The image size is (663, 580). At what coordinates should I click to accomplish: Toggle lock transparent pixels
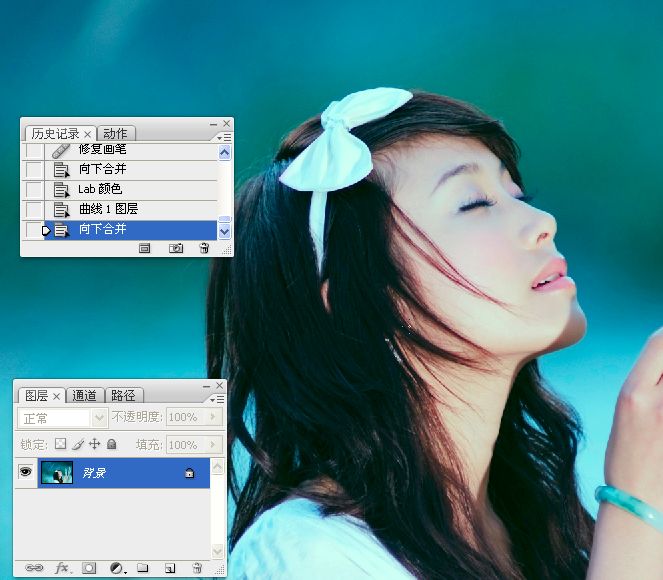point(60,444)
